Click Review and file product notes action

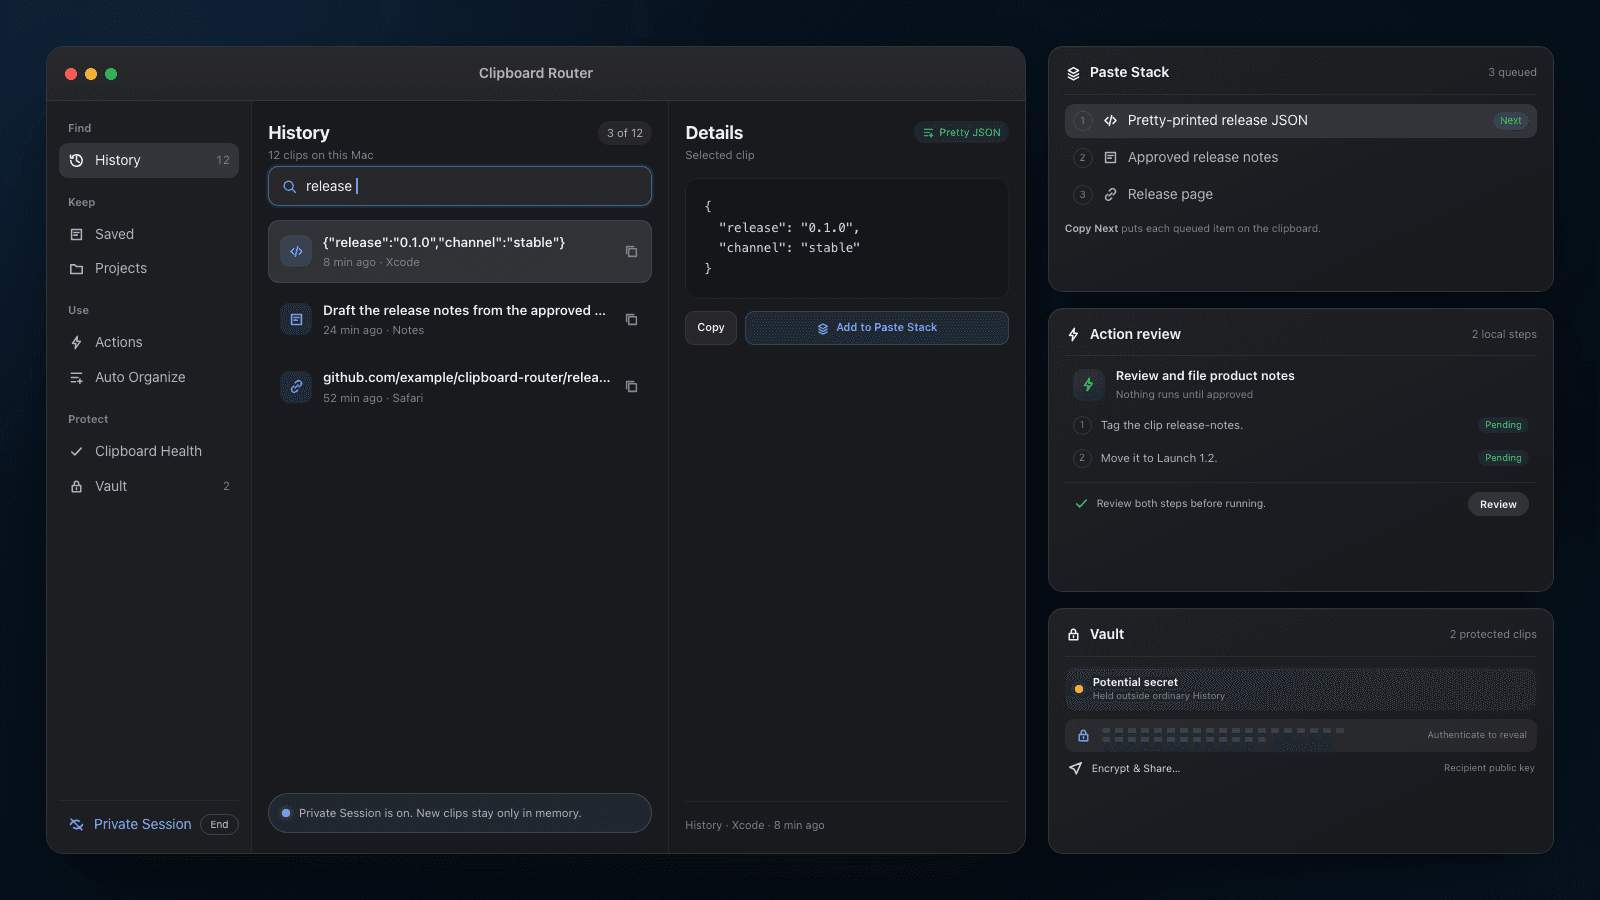click(1301, 384)
